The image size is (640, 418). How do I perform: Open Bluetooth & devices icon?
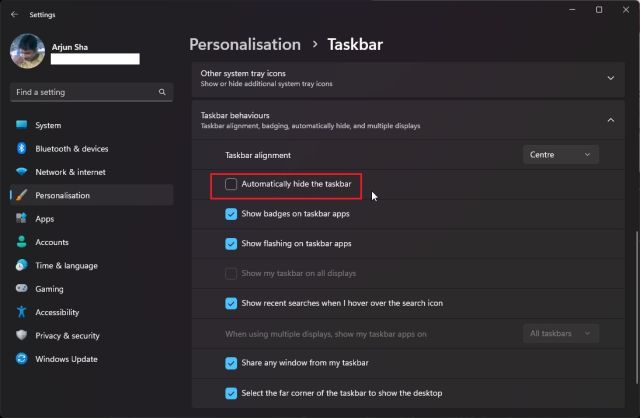[x=21, y=149]
